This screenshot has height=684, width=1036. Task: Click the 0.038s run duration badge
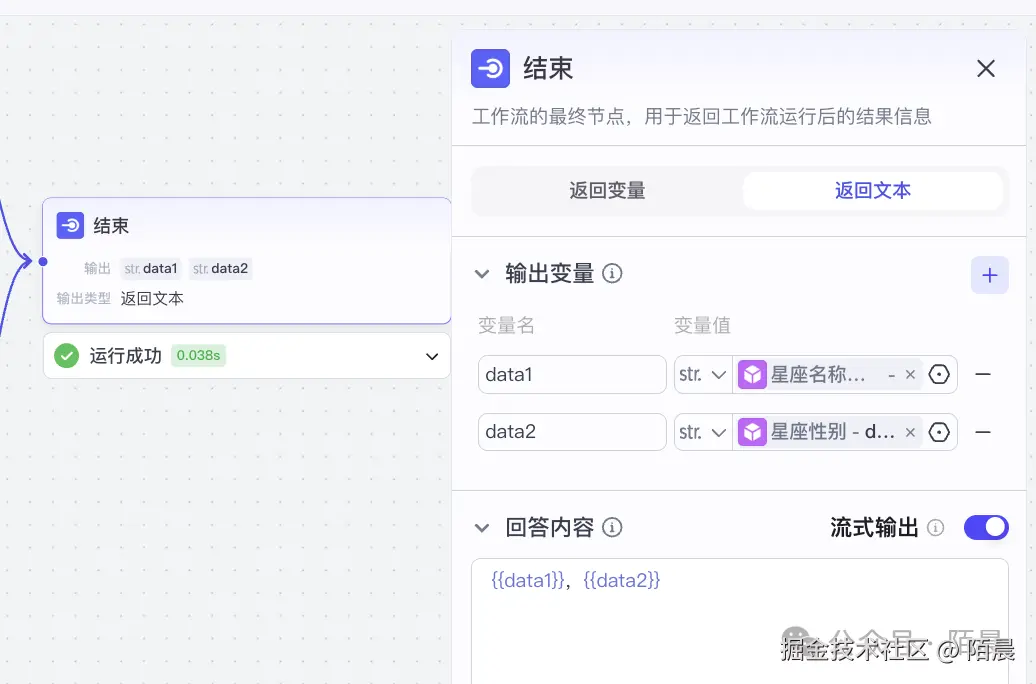tap(198, 356)
